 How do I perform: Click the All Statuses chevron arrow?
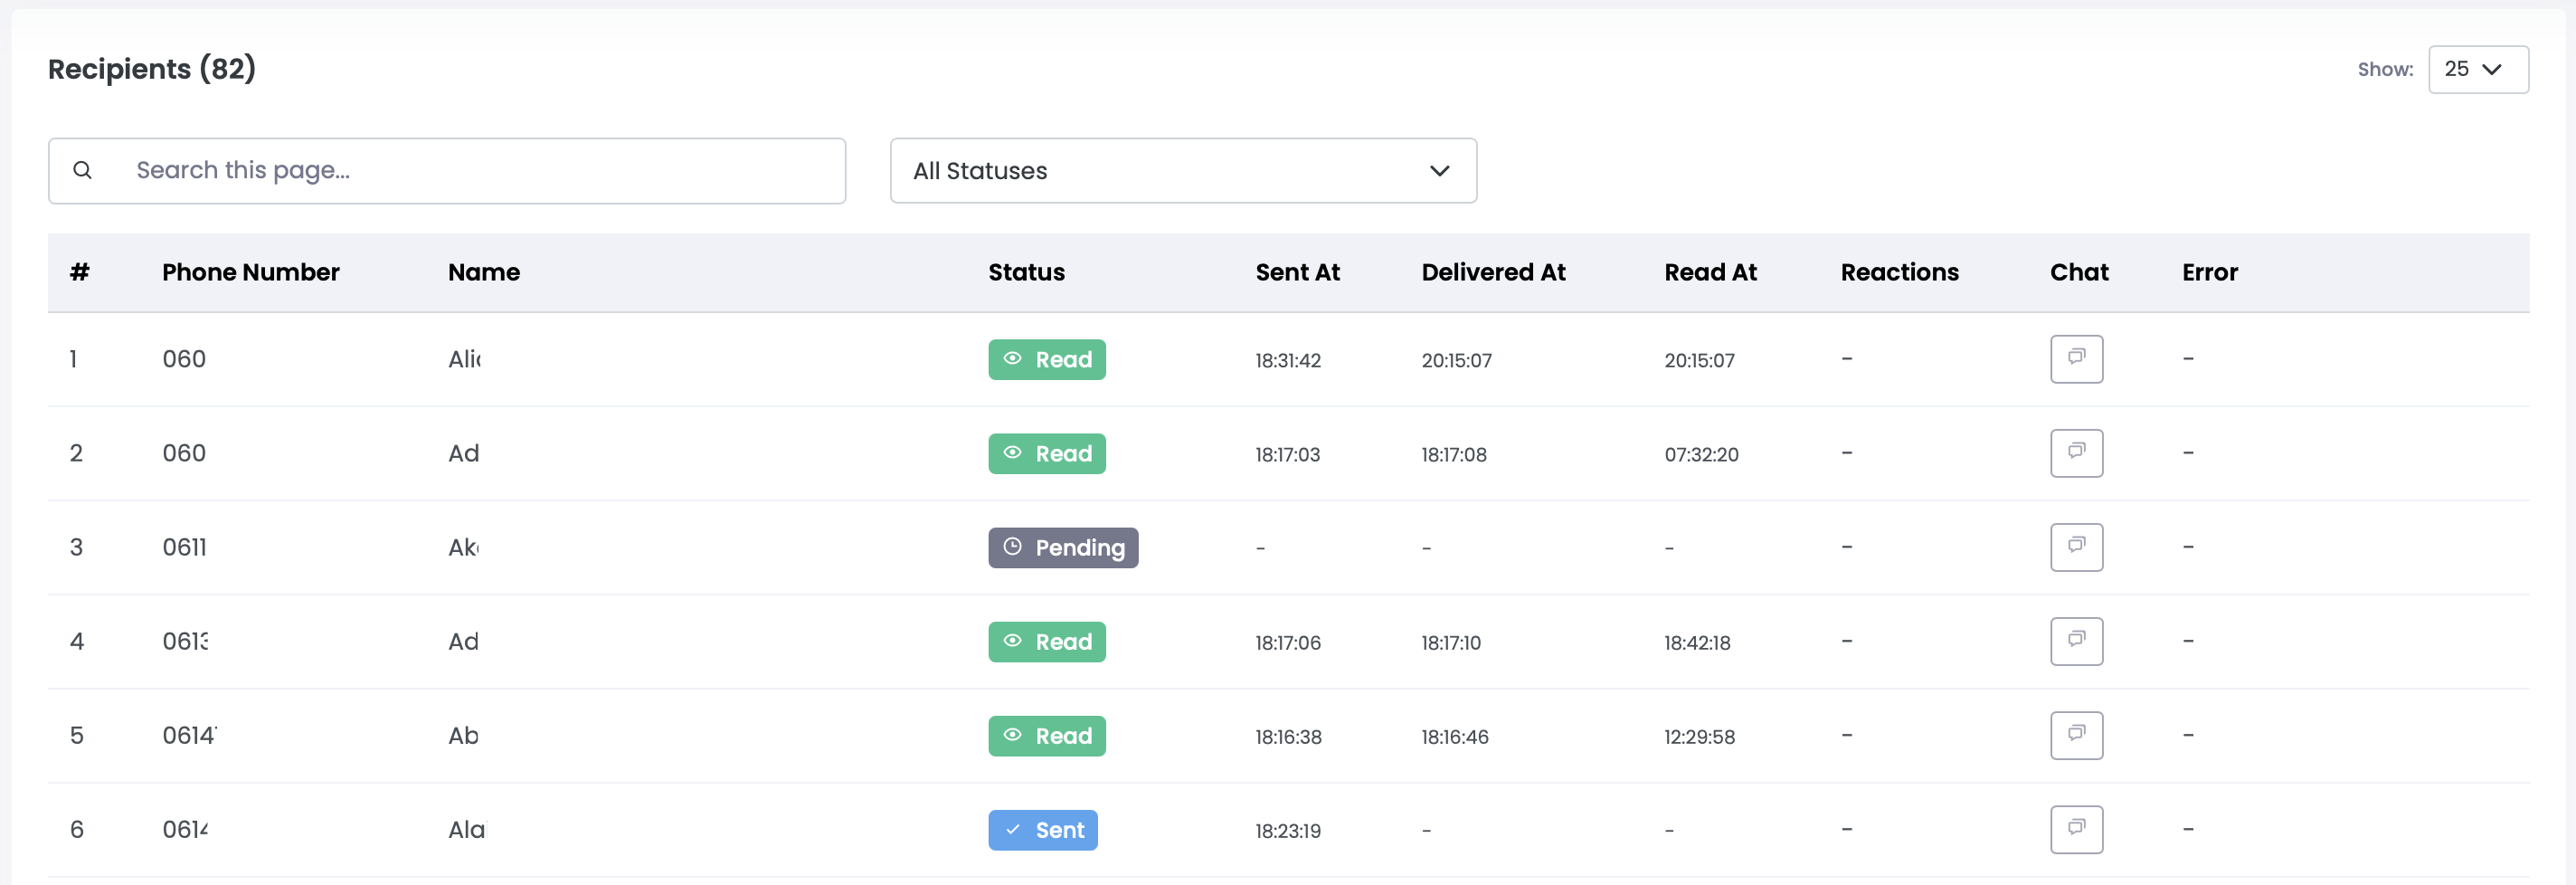[1439, 171]
